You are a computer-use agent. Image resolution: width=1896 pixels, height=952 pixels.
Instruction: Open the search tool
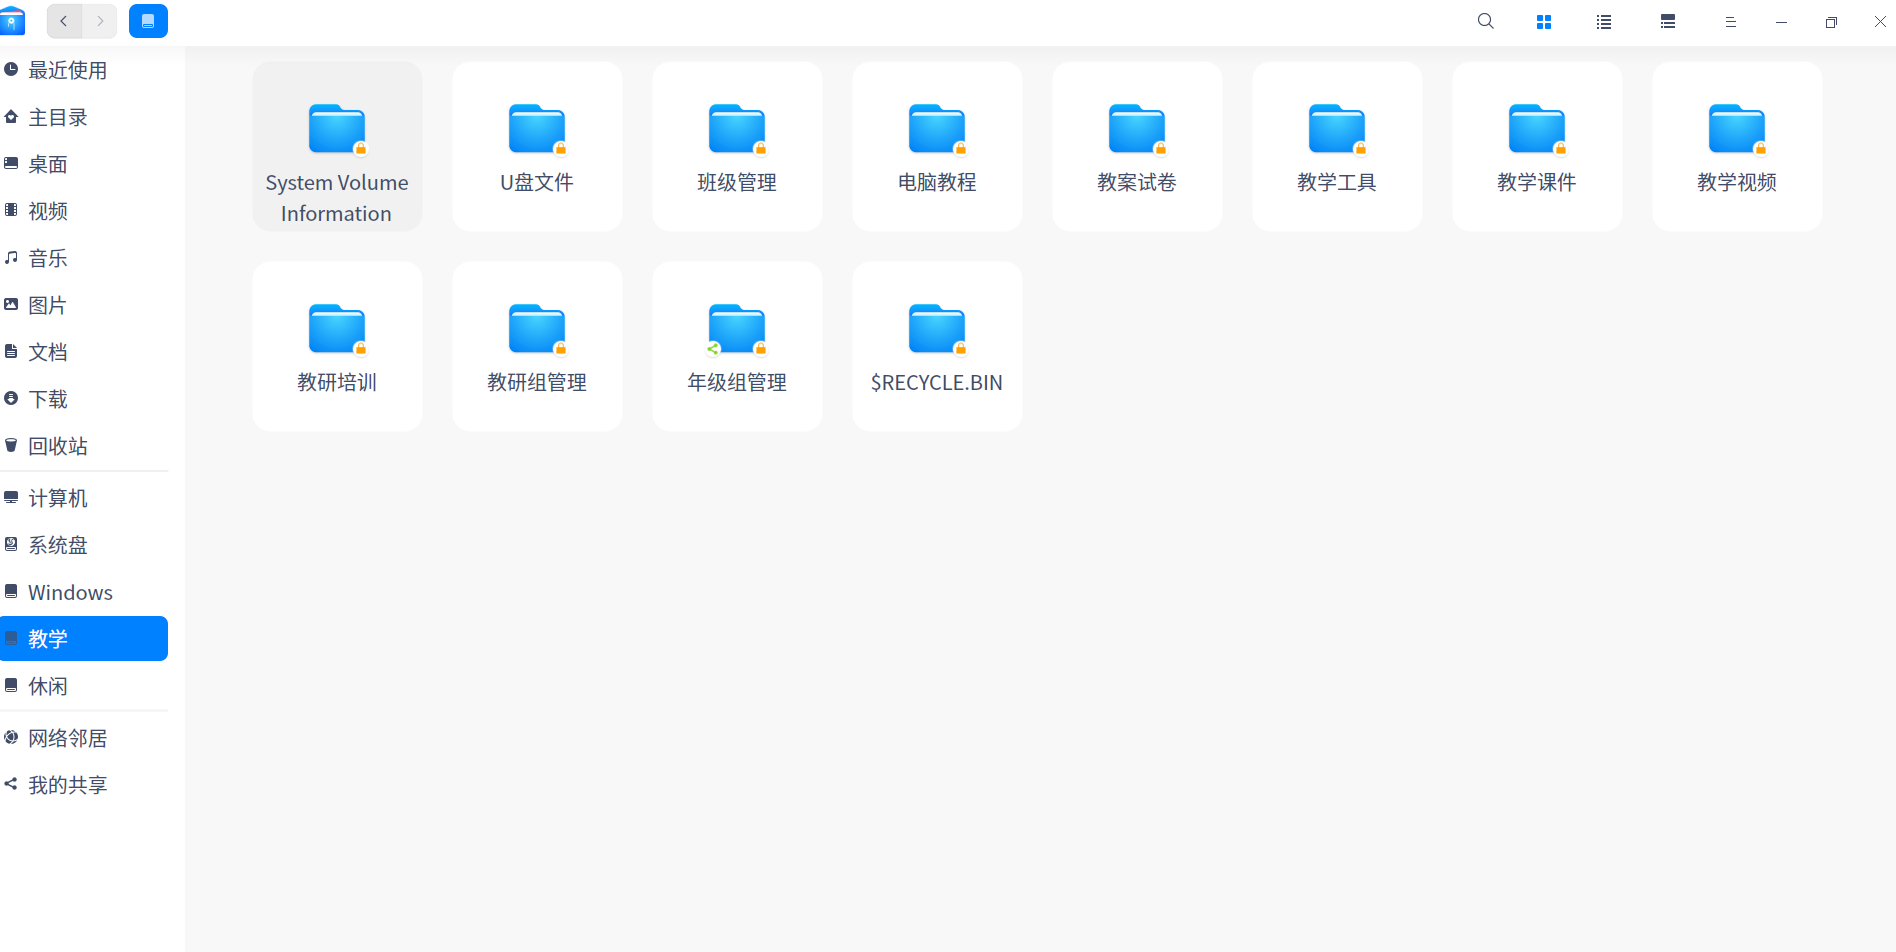coord(1486,21)
